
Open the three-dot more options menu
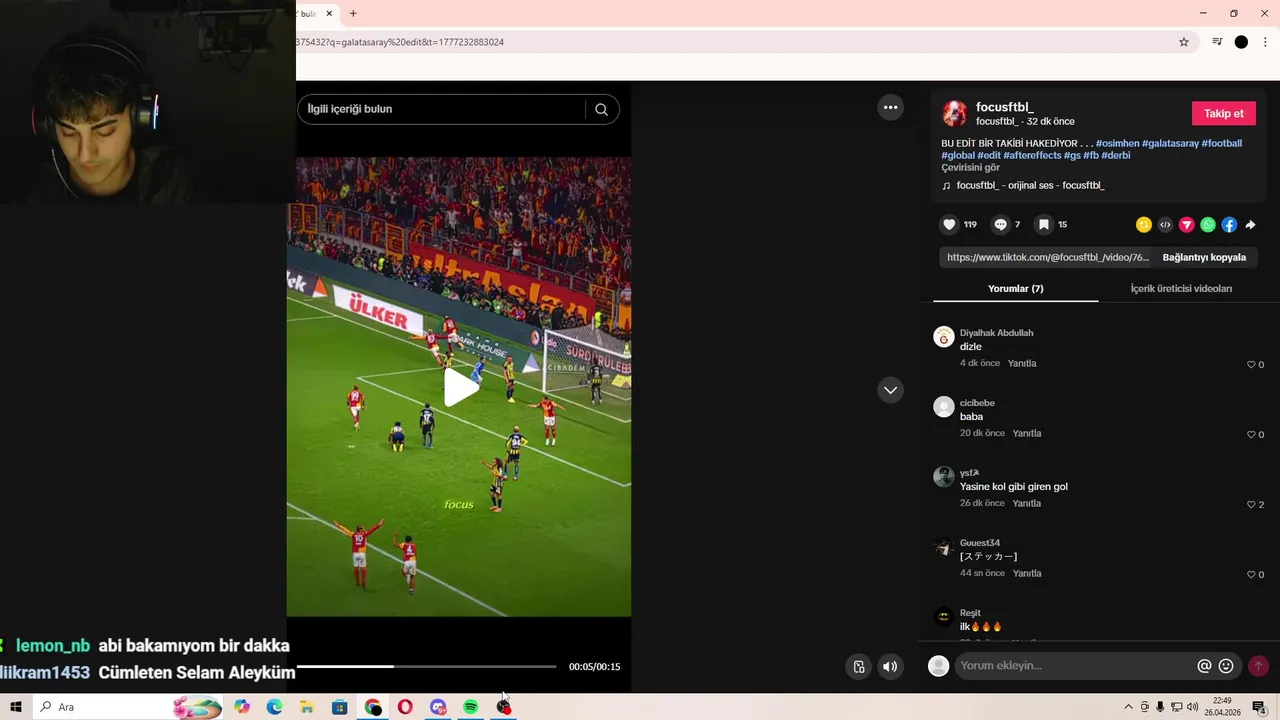click(890, 107)
